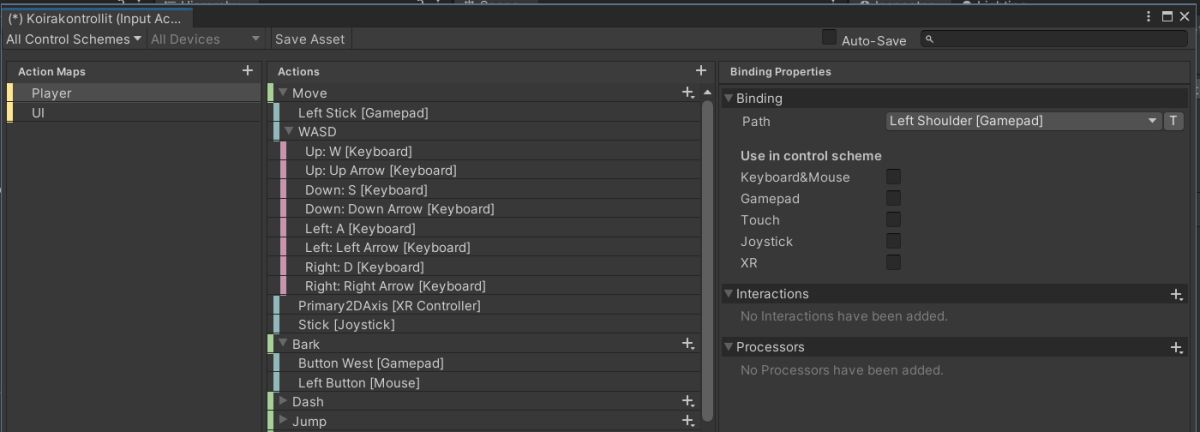
Task: Open the All Control Schemes dropdown
Action: point(74,39)
